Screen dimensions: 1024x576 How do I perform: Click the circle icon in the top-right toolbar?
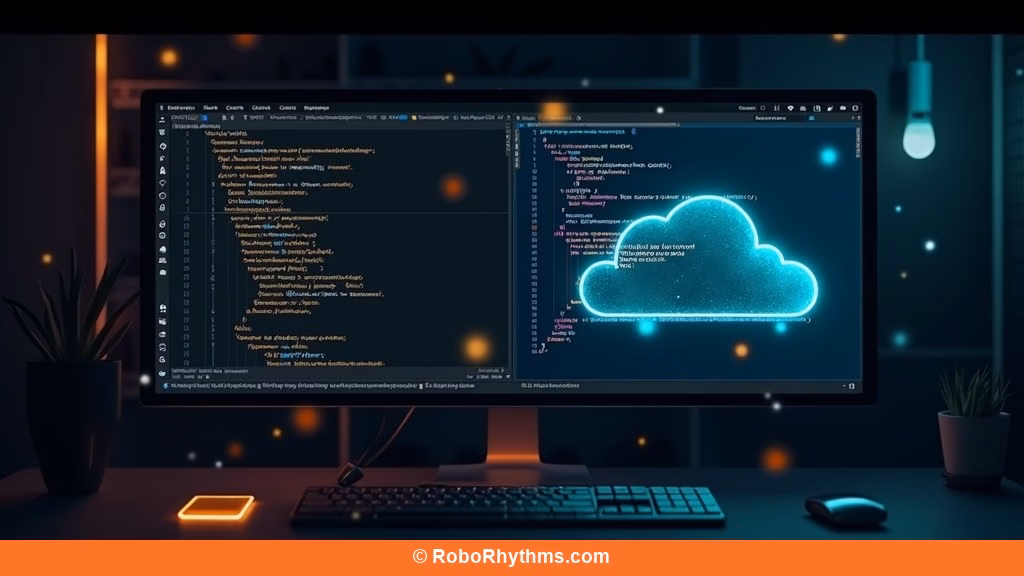click(763, 107)
